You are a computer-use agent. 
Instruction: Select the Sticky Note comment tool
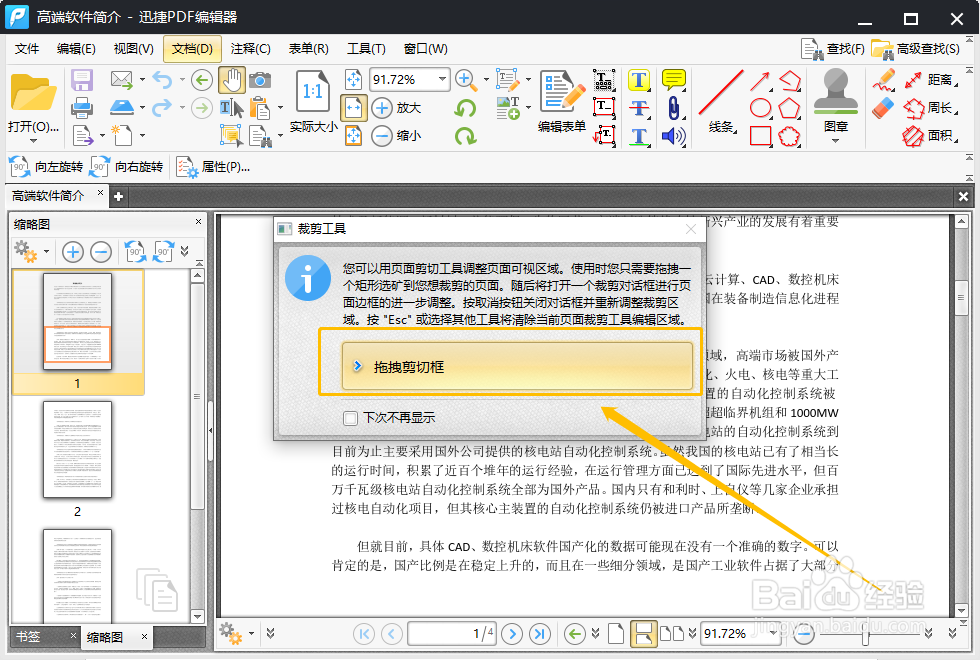(x=674, y=80)
